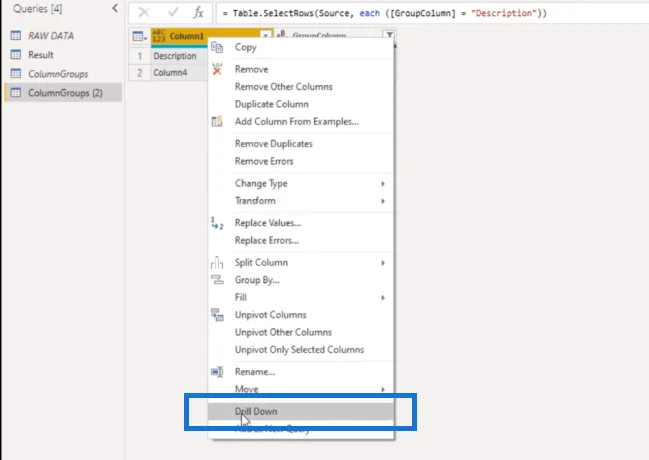
Task: Click the ABC123 data type icon on Column1
Action: click(159, 36)
